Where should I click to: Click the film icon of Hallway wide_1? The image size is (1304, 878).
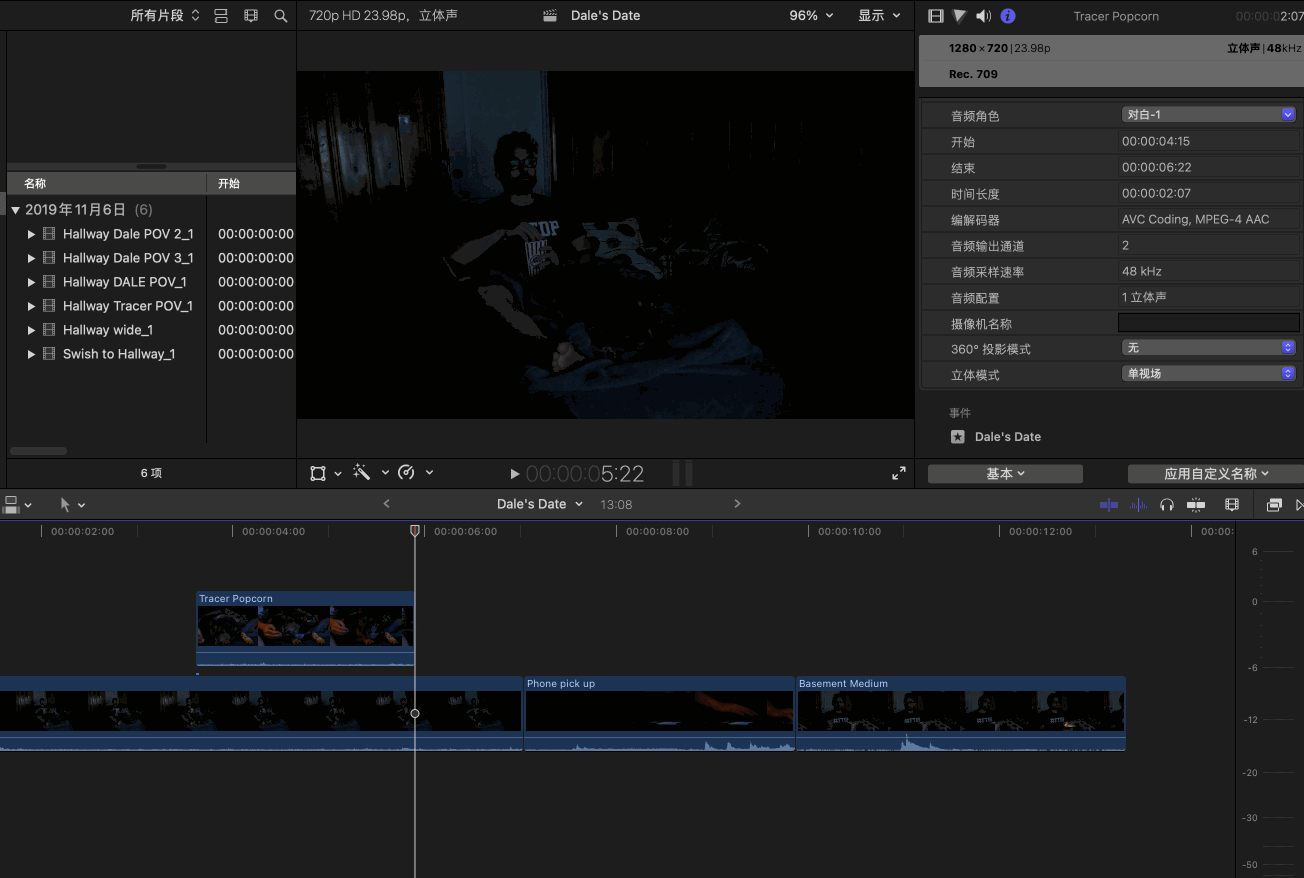(49, 330)
